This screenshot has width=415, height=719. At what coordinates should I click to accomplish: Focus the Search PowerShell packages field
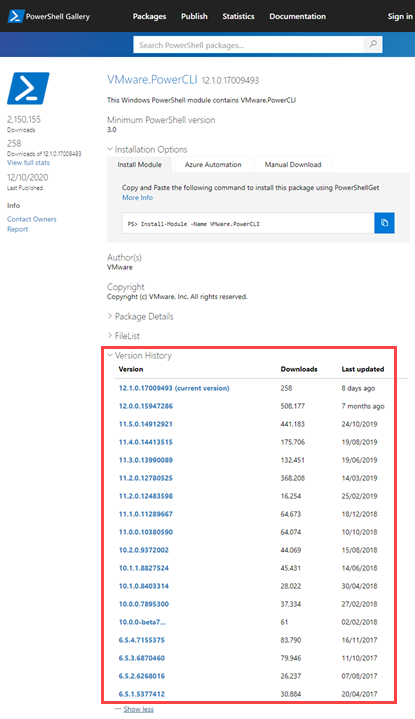(x=249, y=45)
